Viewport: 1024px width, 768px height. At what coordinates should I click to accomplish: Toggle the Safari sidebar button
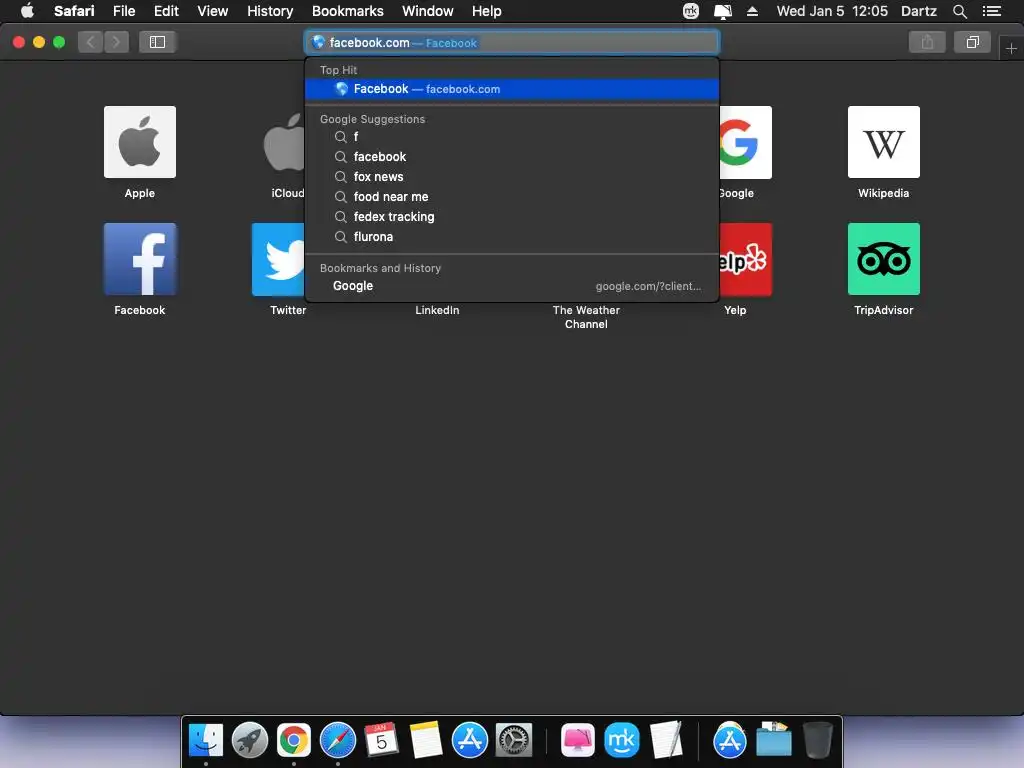pyautogui.click(x=157, y=42)
